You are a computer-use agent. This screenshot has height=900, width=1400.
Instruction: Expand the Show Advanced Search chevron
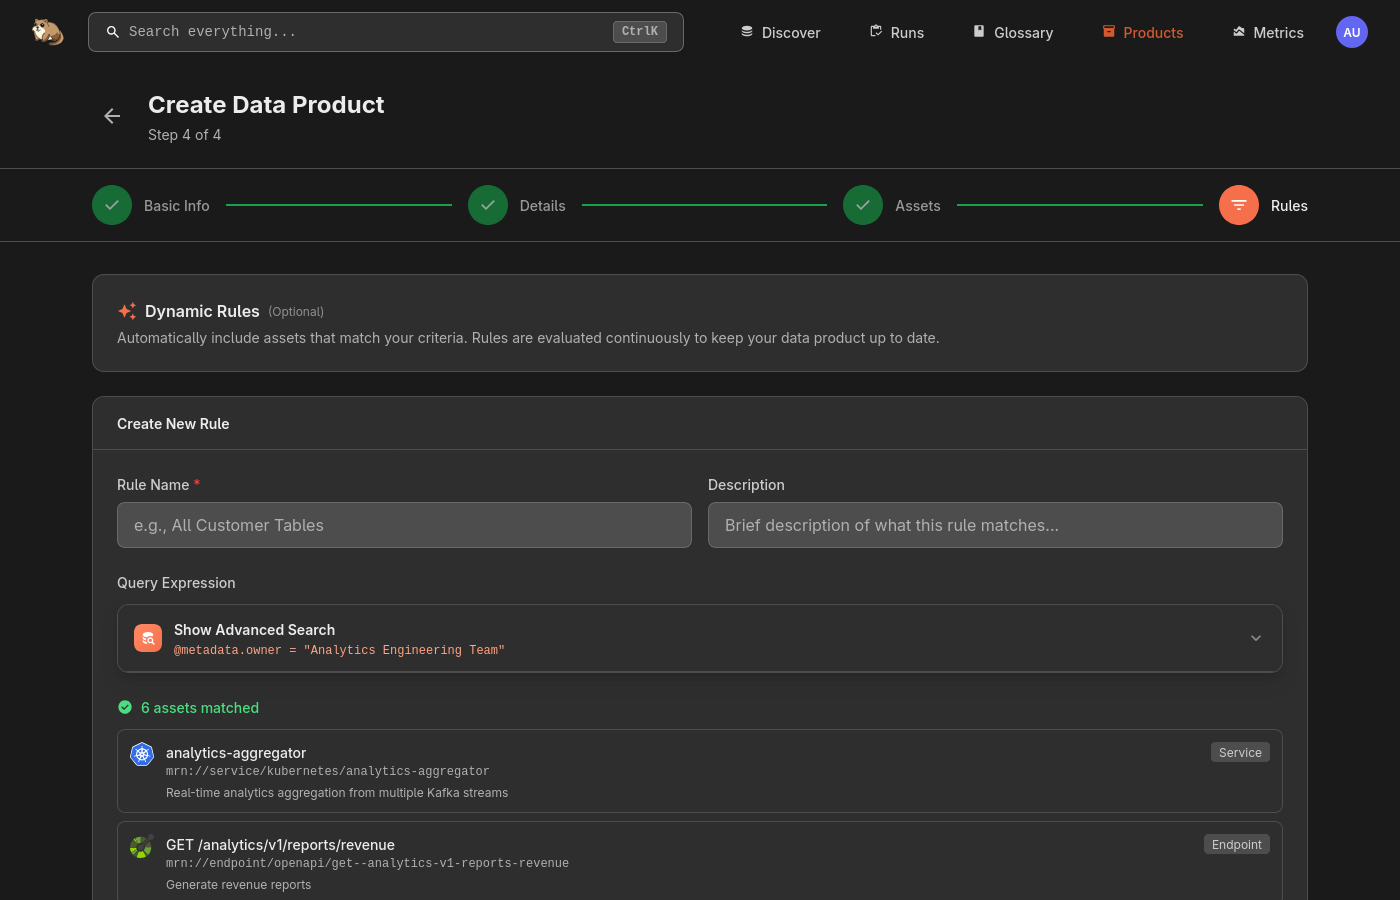coord(1256,639)
